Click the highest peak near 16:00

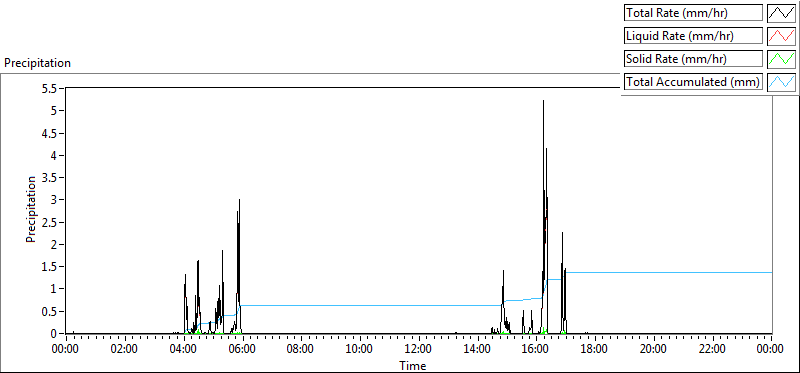coord(543,102)
